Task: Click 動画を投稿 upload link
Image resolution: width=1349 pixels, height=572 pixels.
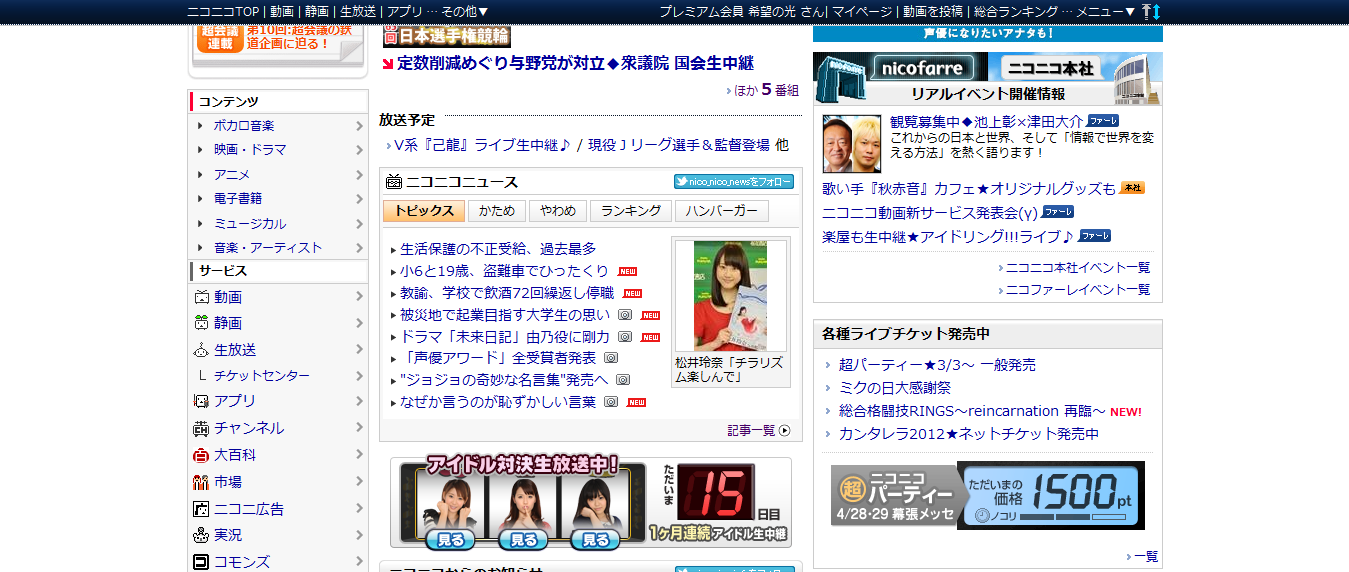Action: point(933,11)
